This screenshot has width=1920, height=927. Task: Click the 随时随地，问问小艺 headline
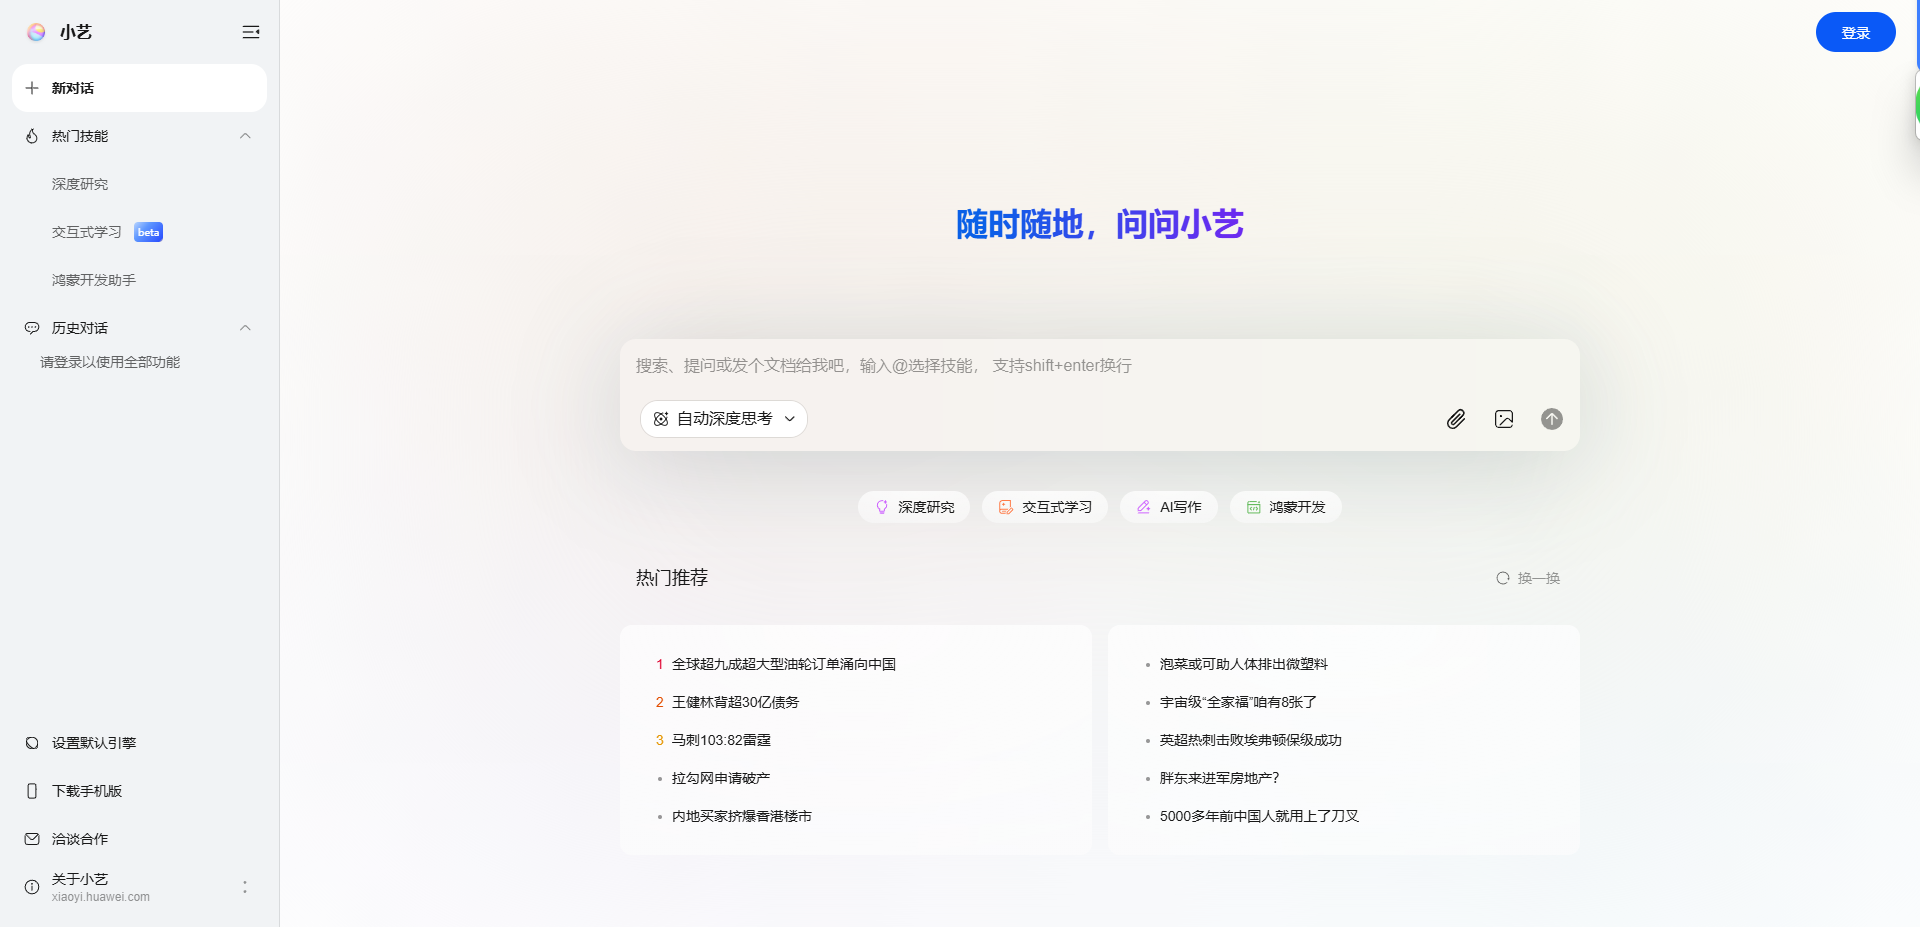tap(1100, 224)
